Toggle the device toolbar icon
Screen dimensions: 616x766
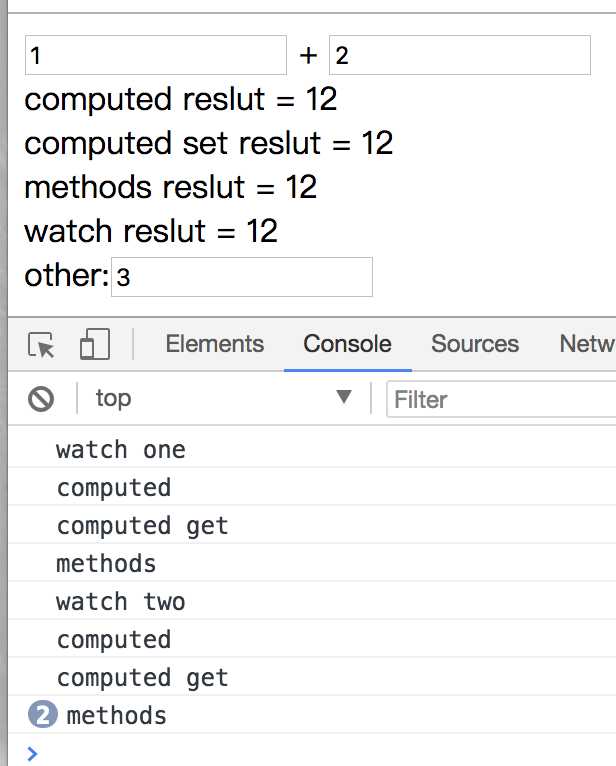coord(95,344)
